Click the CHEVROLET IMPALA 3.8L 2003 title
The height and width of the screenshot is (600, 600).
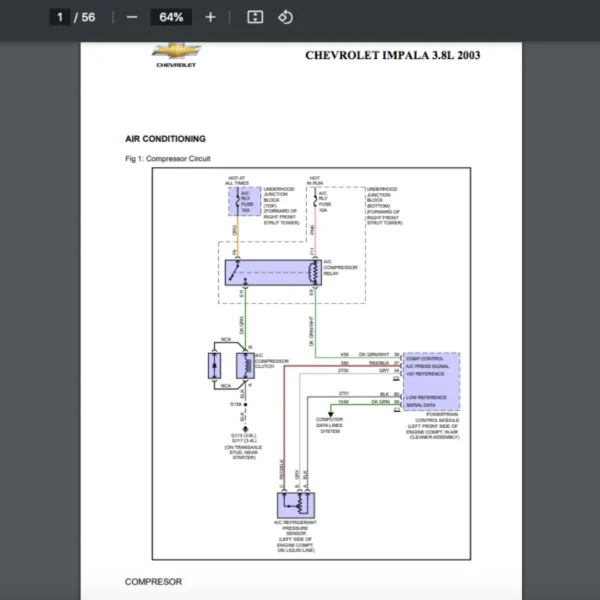[x=392, y=55]
